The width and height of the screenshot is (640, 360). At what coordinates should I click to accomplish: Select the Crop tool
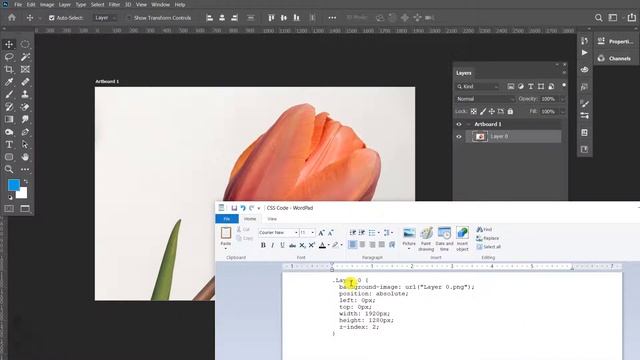(9, 69)
